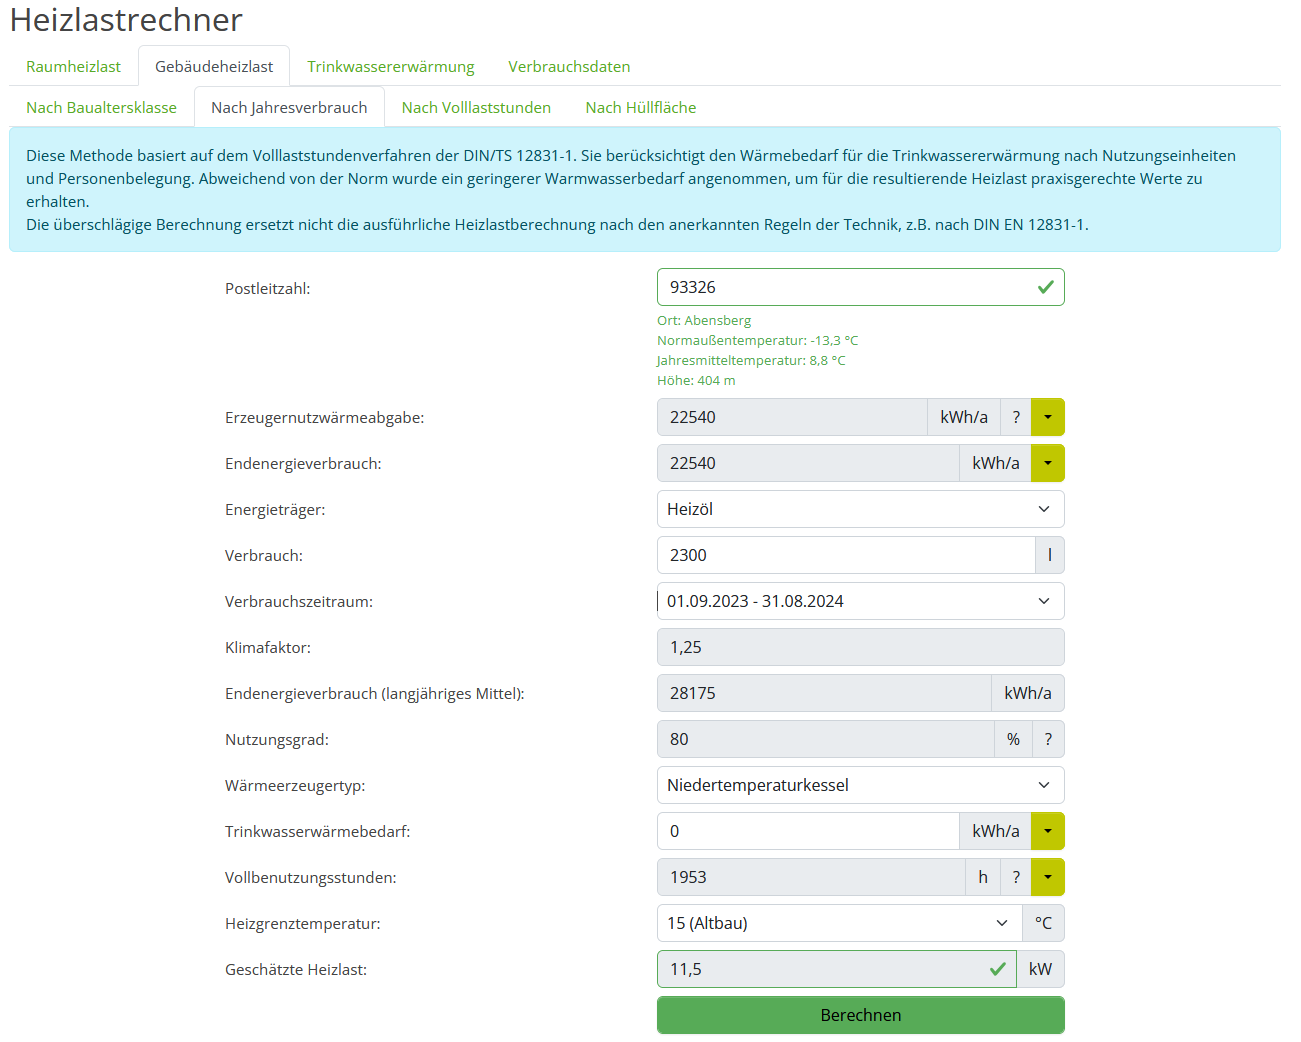Click the Postleitzahl input field
This screenshot has height=1042, width=1301.
point(860,287)
